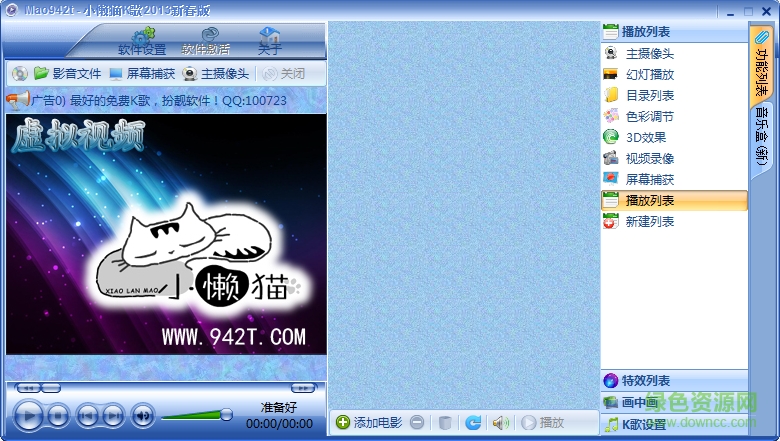Viewport: 780px width, 441px height.
Task: Click 添加电影 add movie button
Action: [369, 423]
